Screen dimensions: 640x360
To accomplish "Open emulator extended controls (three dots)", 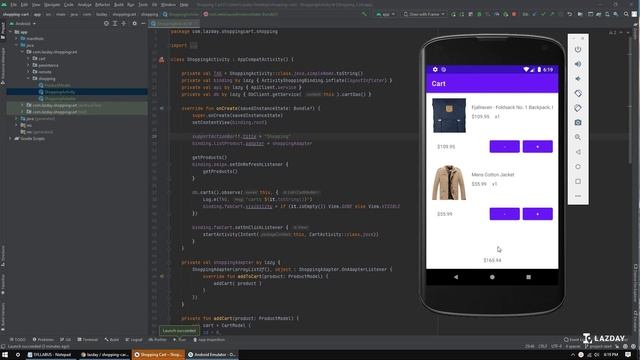I will click(578, 196).
